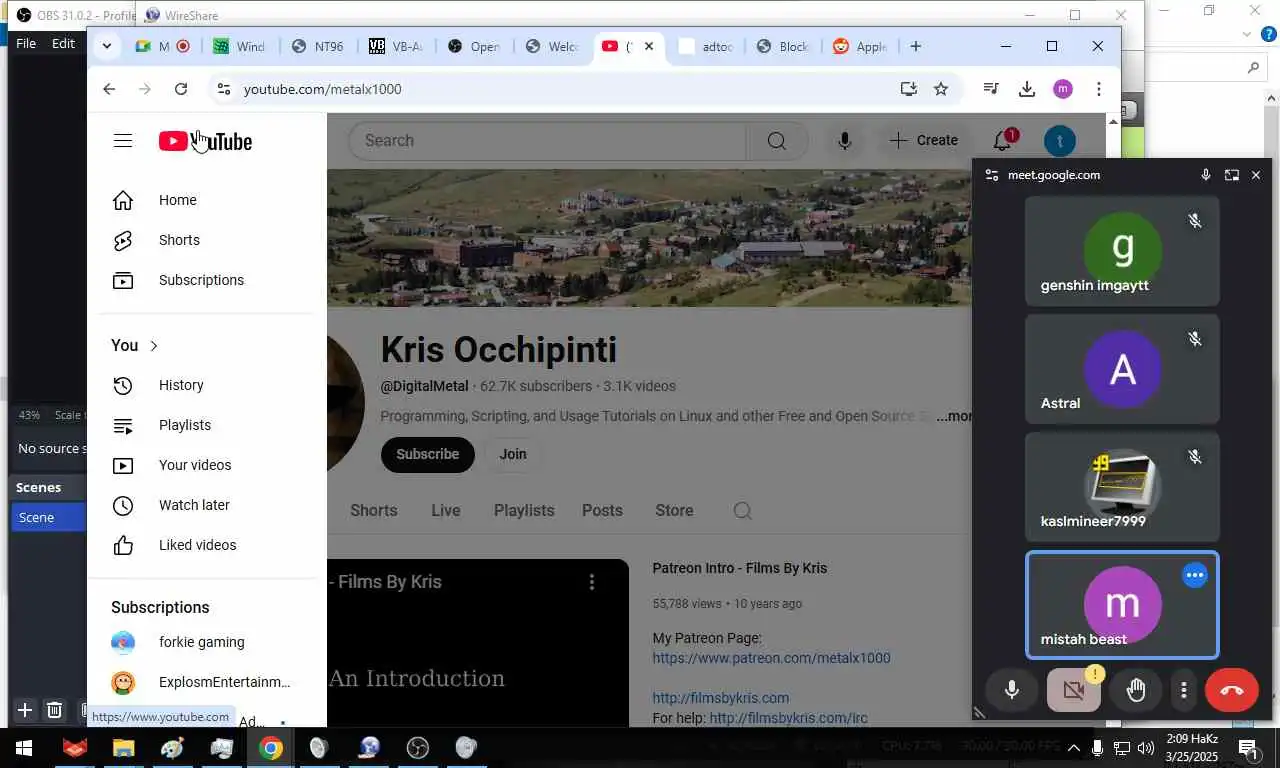The image size is (1280, 768).
Task: Click Chrome back arrow
Action: click(109, 89)
